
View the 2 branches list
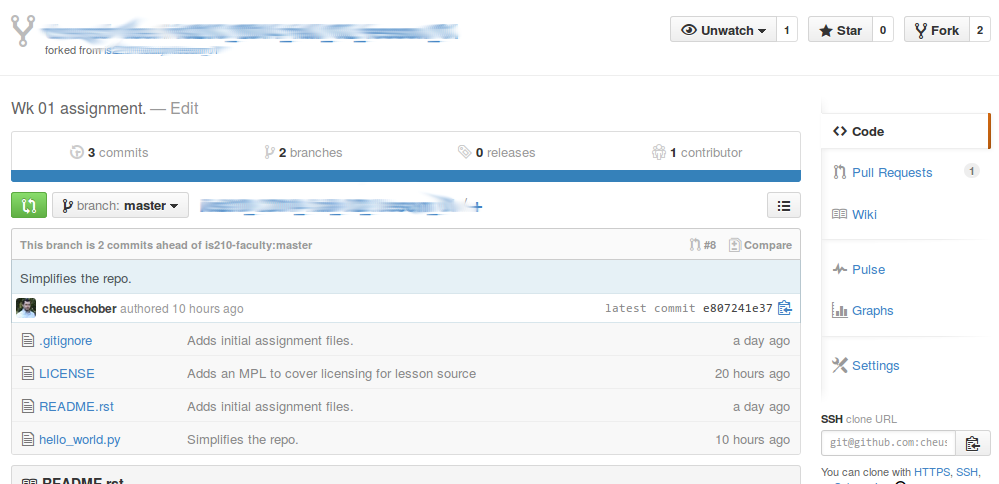click(303, 152)
